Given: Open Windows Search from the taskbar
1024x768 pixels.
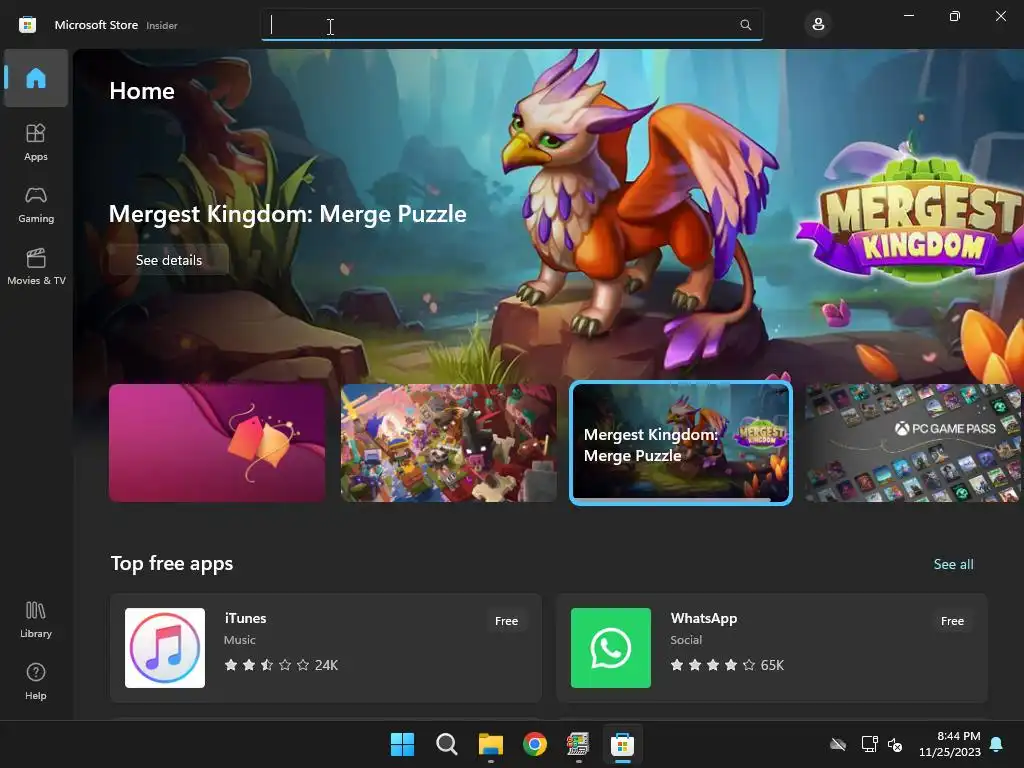Looking at the screenshot, I should coord(447,744).
